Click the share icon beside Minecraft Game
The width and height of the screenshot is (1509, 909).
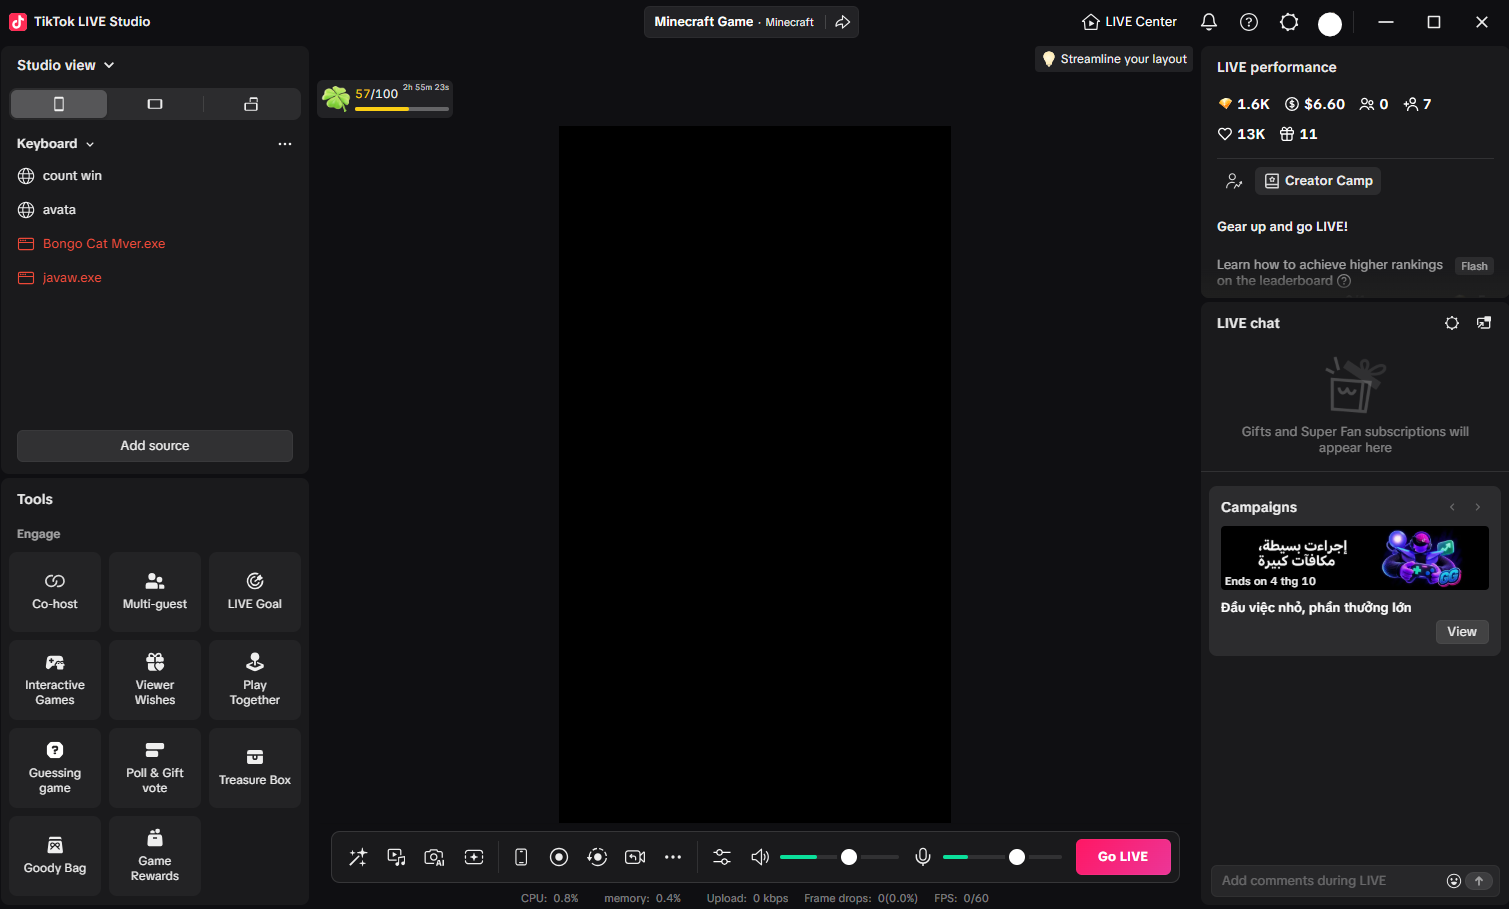click(843, 22)
